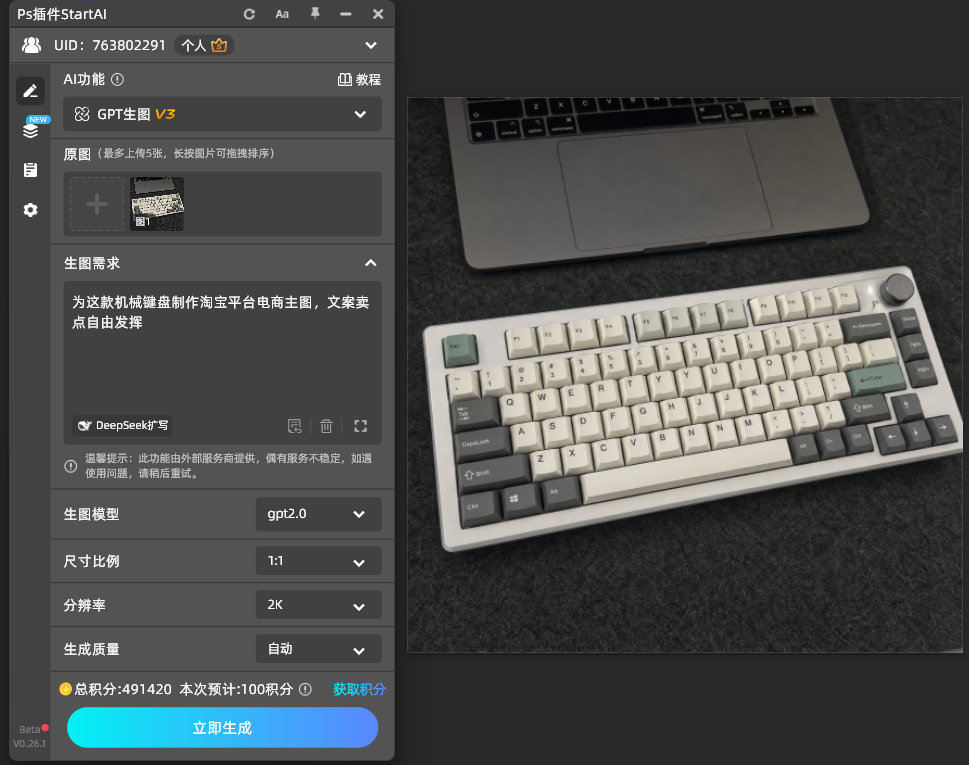The image size is (969, 765).
Task: Open the 教程 tutorial link
Action: (x=360, y=80)
